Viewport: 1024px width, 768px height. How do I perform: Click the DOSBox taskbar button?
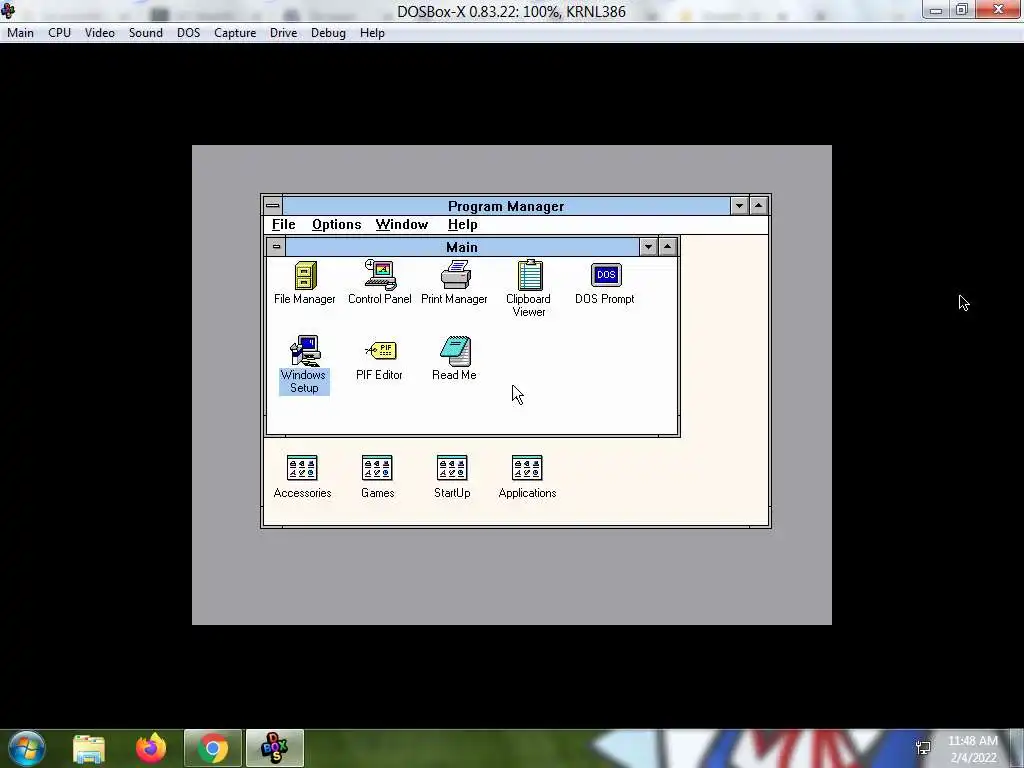click(x=275, y=748)
